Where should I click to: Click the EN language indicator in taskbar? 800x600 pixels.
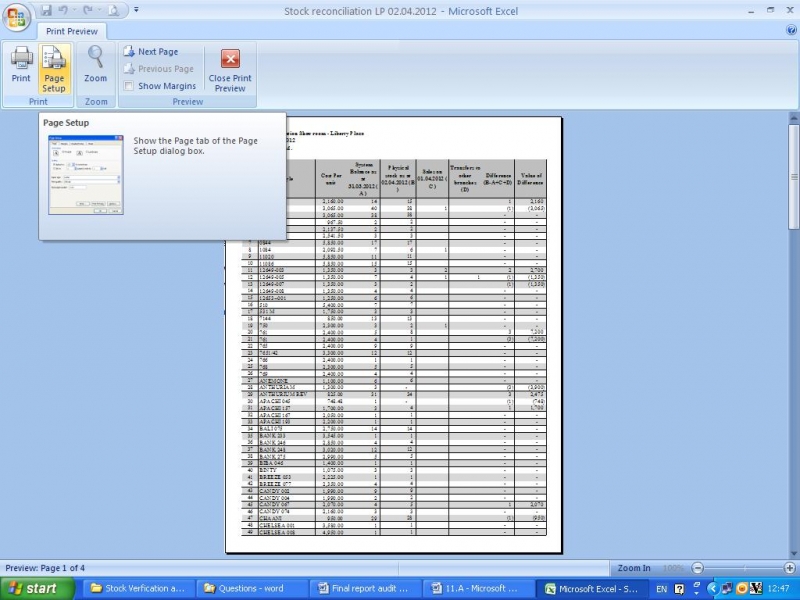[662, 589]
